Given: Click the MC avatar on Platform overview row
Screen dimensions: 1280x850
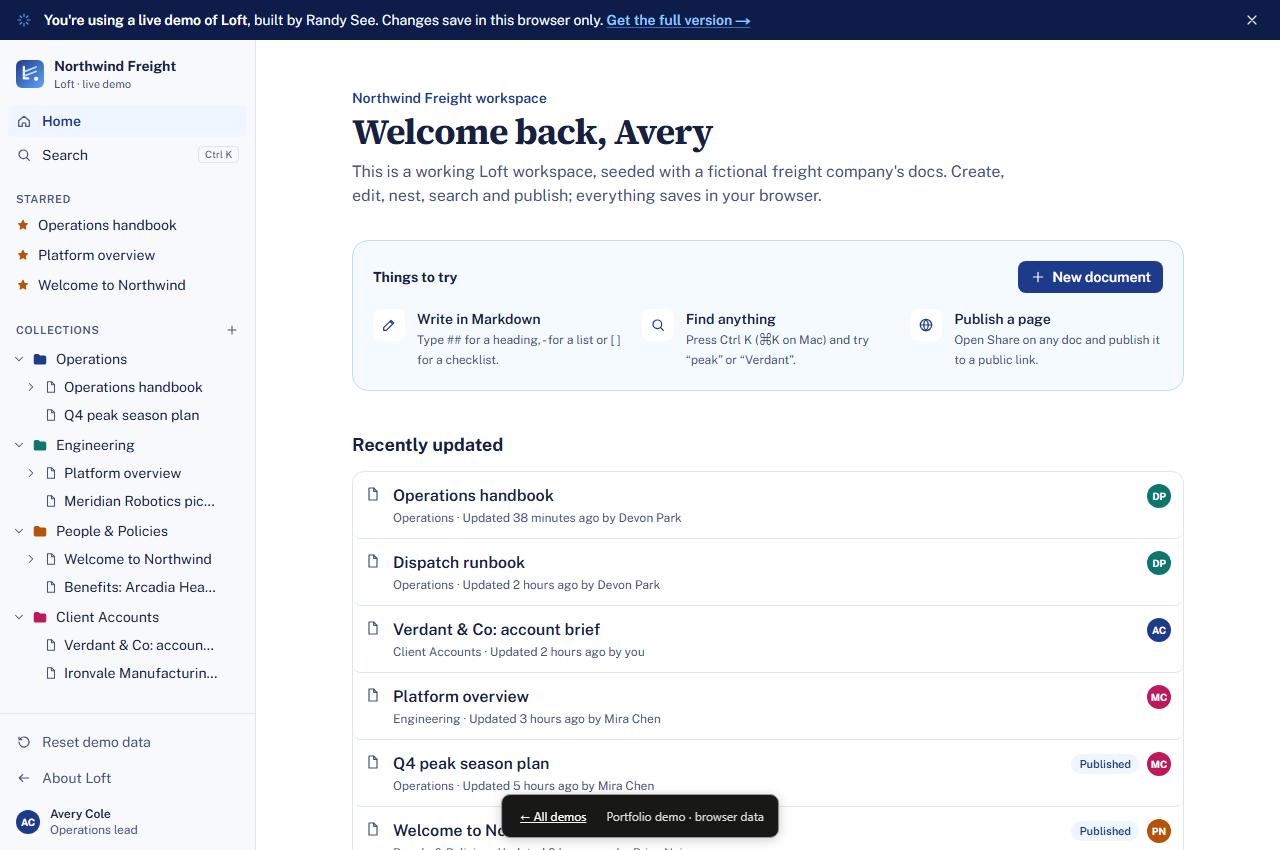Looking at the screenshot, I should click(x=1159, y=697).
